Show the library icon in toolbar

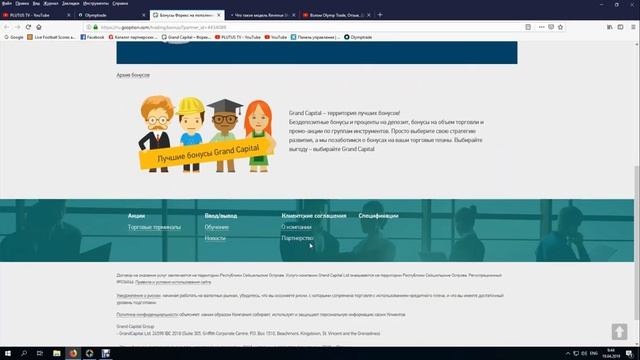click(x=609, y=27)
